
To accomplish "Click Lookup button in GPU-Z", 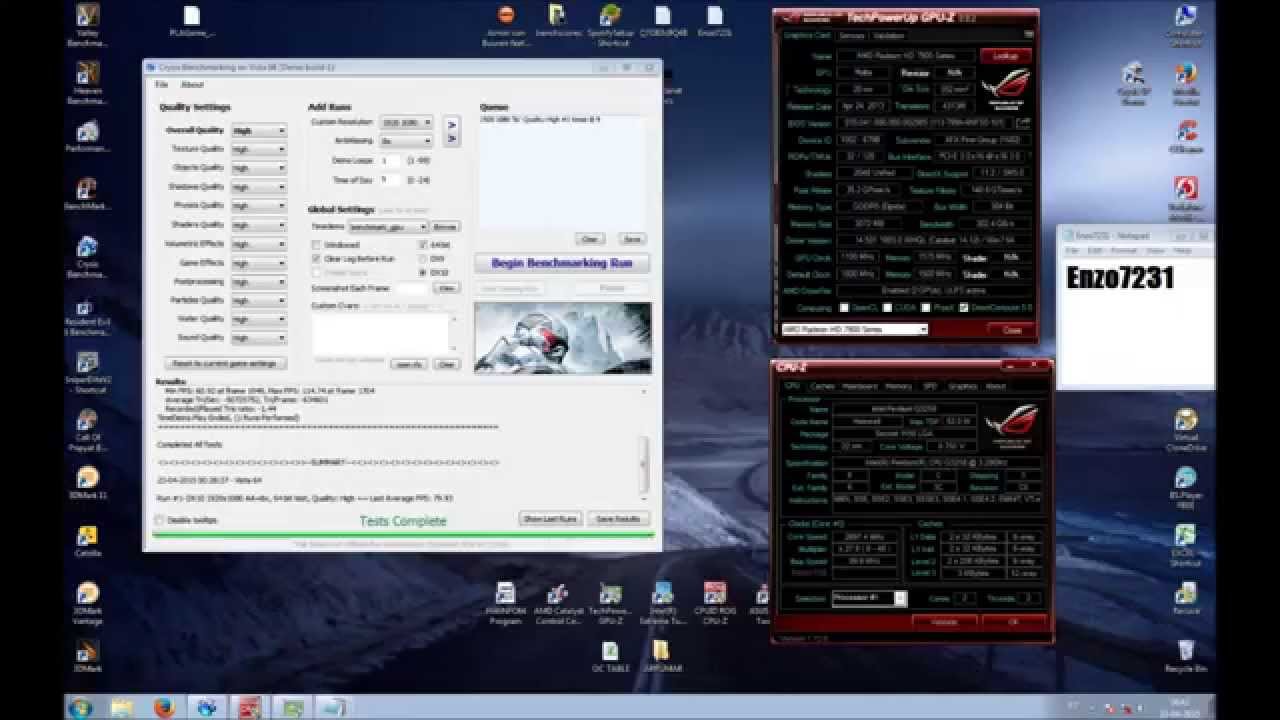I will [x=1005, y=56].
